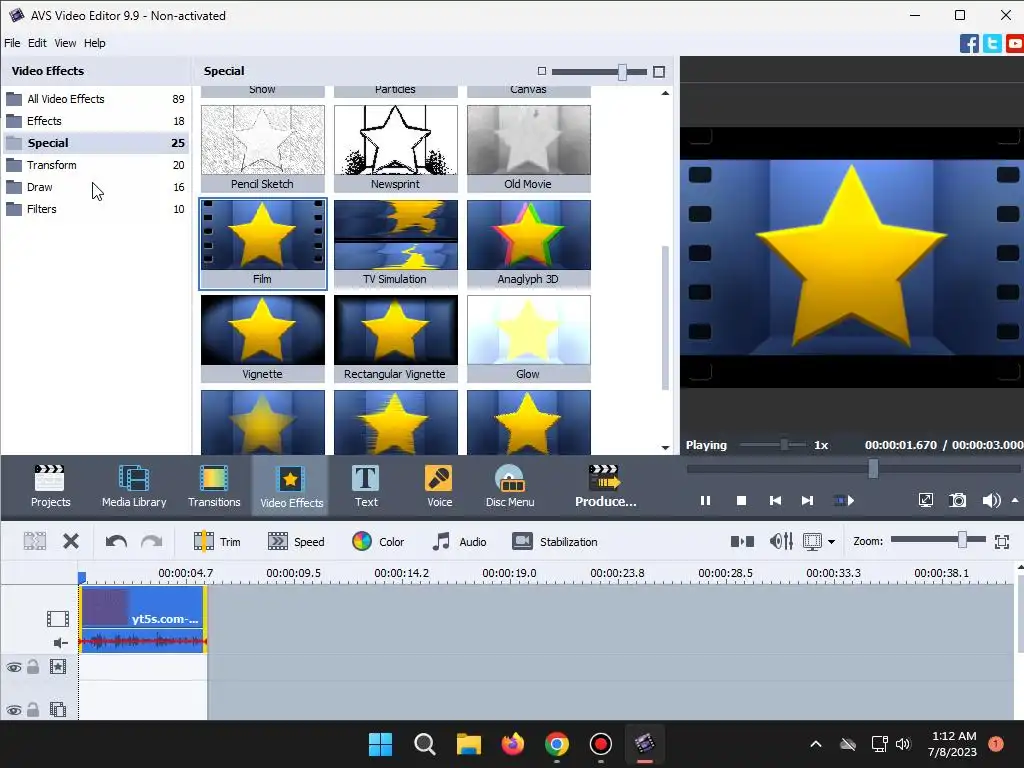
Task: Open the Facebook link icon
Action: (969, 44)
